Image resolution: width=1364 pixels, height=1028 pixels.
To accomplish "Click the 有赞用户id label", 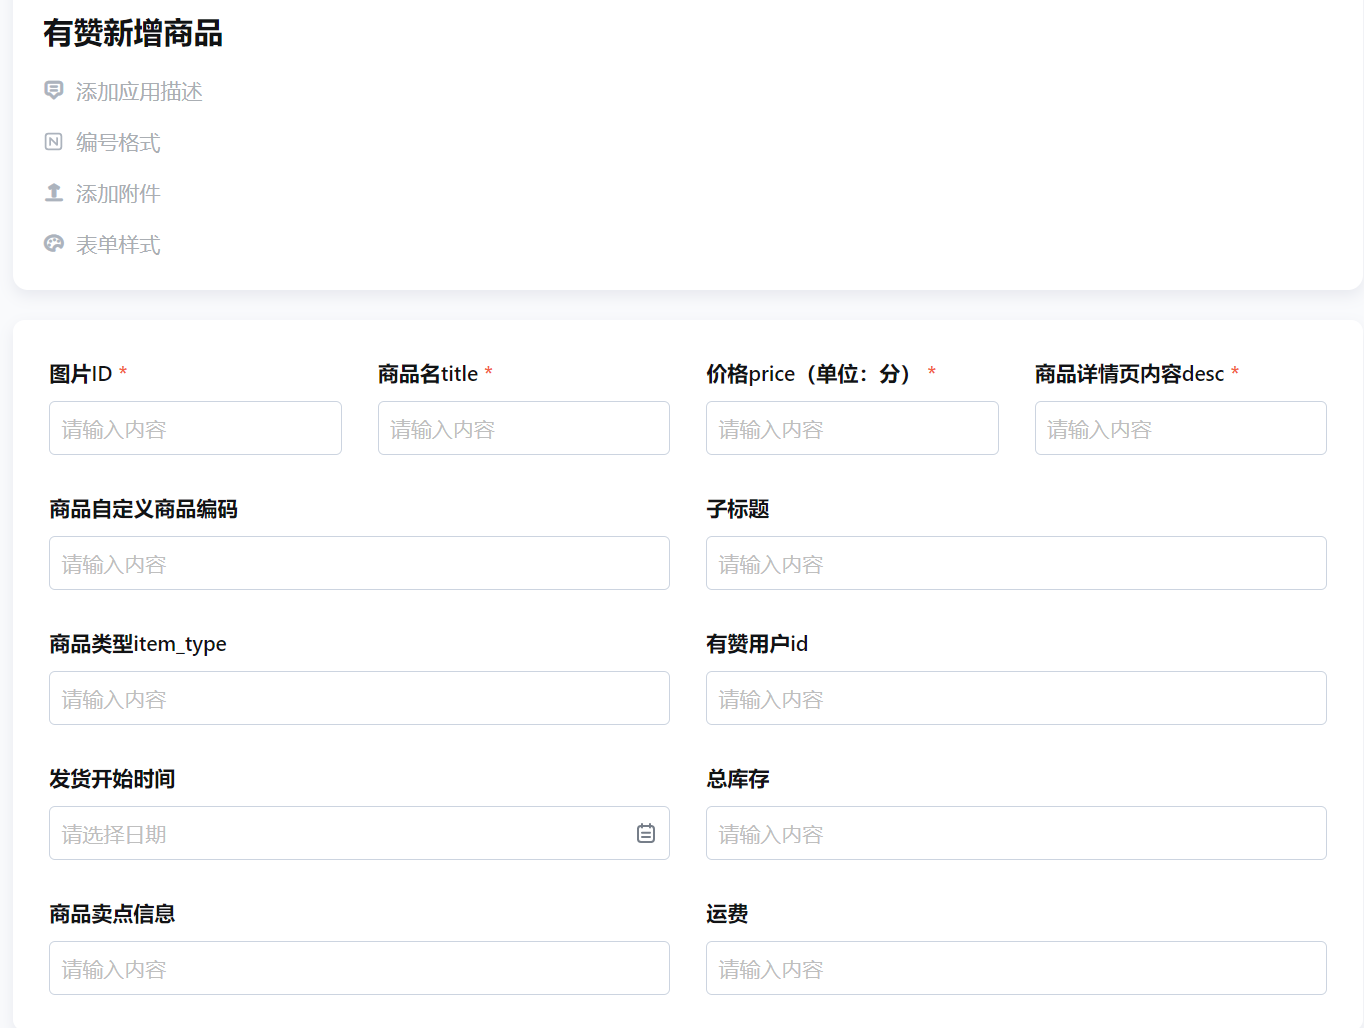I will pyautogui.click(x=757, y=644).
